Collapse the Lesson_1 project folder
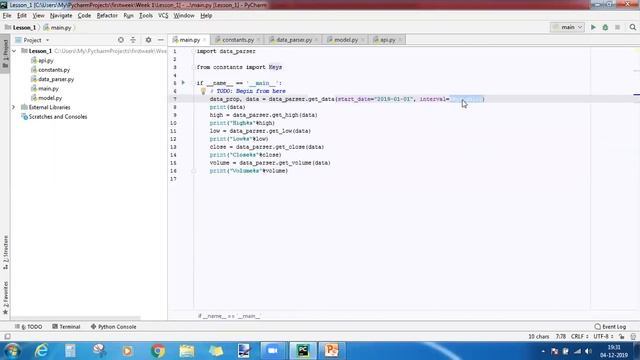The width and height of the screenshot is (640, 360). pyautogui.click(x=14, y=51)
